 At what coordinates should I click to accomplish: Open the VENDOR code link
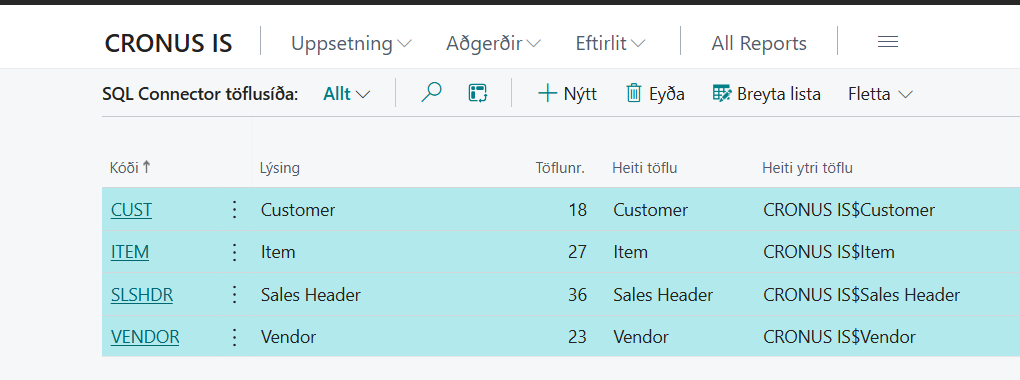[145, 337]
